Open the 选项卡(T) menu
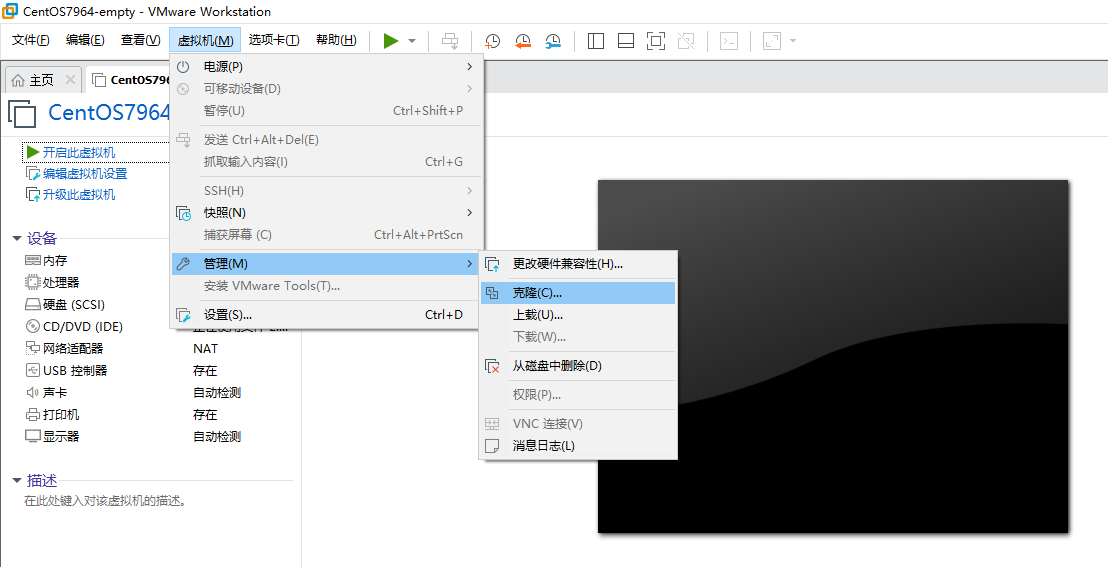The image size is (1108, 567). coord(273,40)
